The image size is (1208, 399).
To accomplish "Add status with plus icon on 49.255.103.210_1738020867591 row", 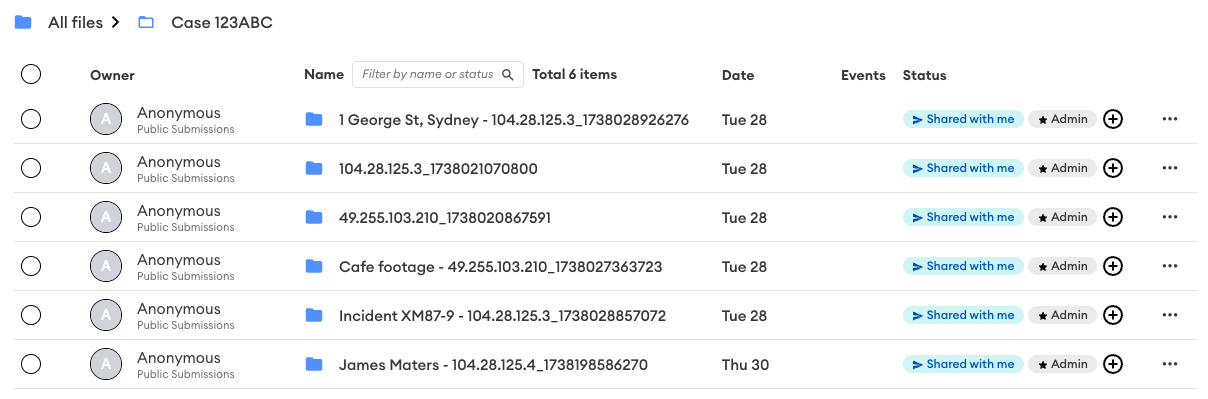I will [x=1113, y=218].
